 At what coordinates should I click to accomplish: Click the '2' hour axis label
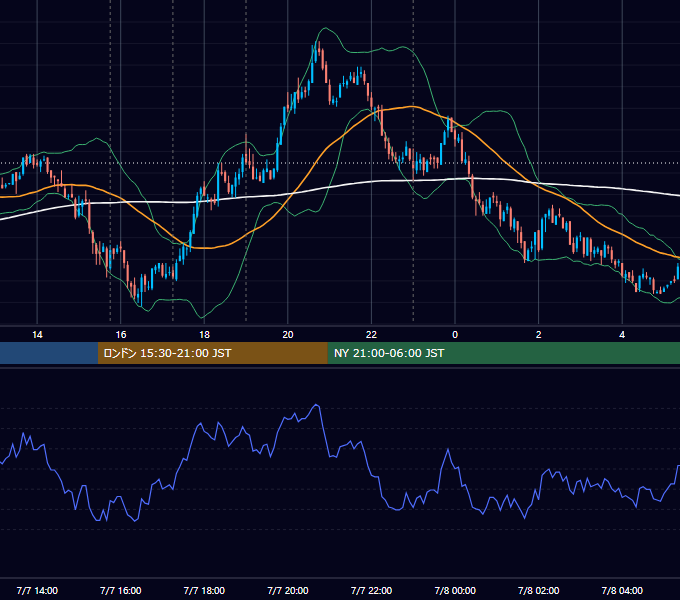tap(539, 335)
